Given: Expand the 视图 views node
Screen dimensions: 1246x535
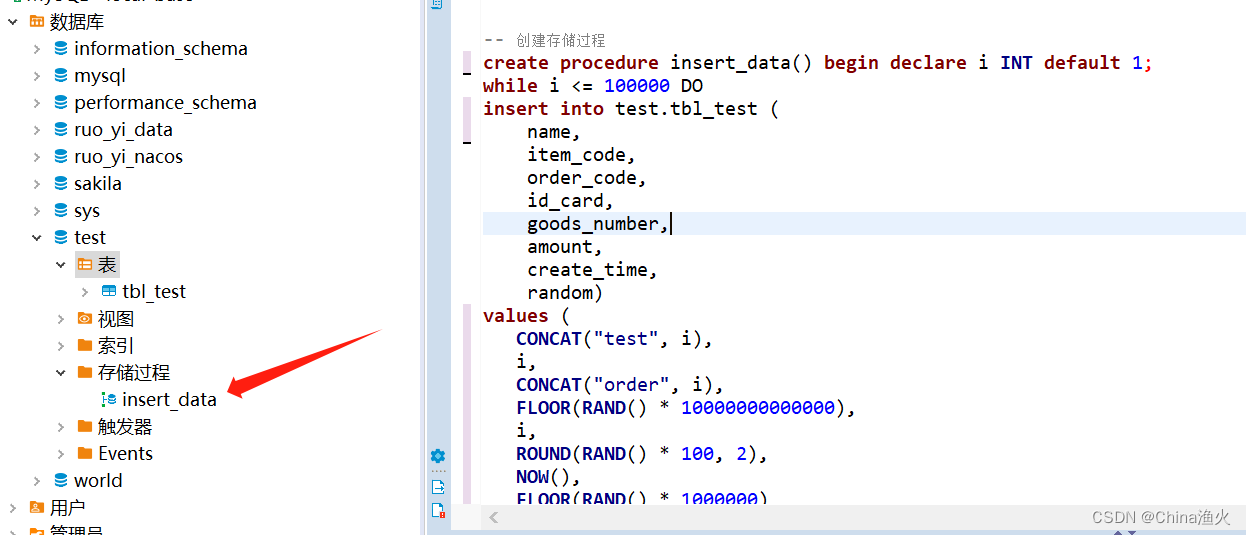Looking at the screenshot, I should tap(61, 318).
